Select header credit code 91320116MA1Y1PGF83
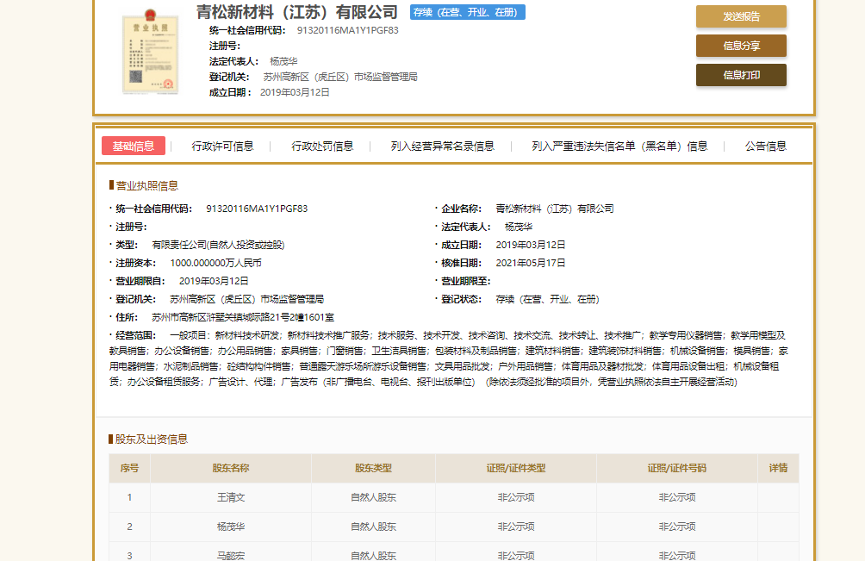 click(x=347, y=30)
